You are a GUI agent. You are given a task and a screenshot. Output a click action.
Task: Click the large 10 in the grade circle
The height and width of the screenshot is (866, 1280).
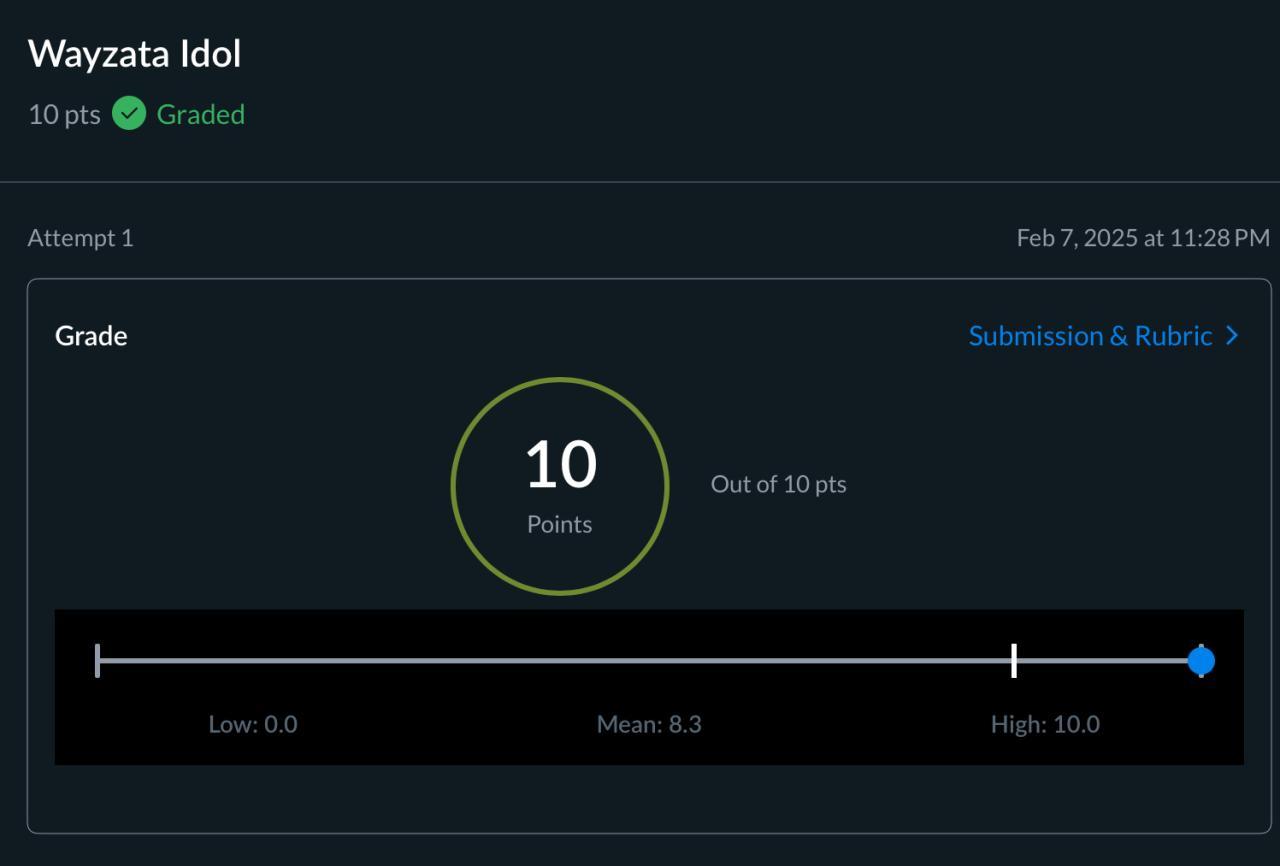560,466
